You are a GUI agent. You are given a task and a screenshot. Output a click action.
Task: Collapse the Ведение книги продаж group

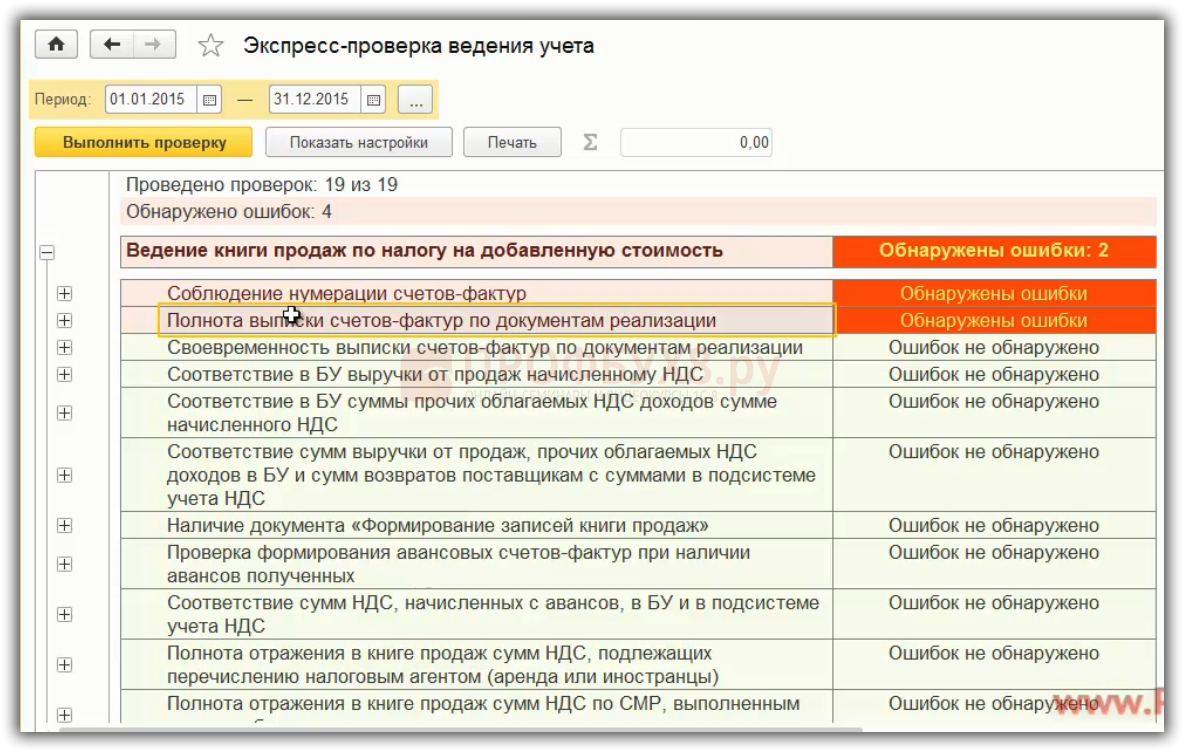coord(47,254)
